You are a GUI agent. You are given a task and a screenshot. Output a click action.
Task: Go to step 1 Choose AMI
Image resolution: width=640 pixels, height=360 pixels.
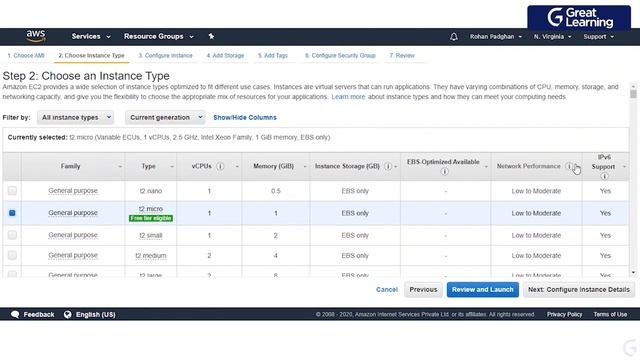click(x=26, y=56)
